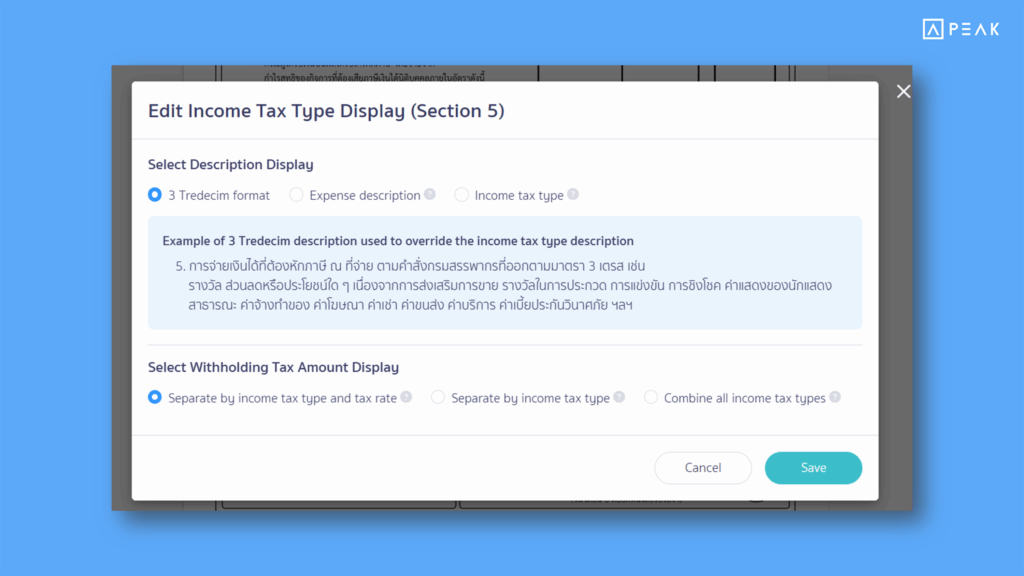Click the Edit Income Tax Type Display title
This screenshot has height=576, width=1024.
(x=326, y=111)
